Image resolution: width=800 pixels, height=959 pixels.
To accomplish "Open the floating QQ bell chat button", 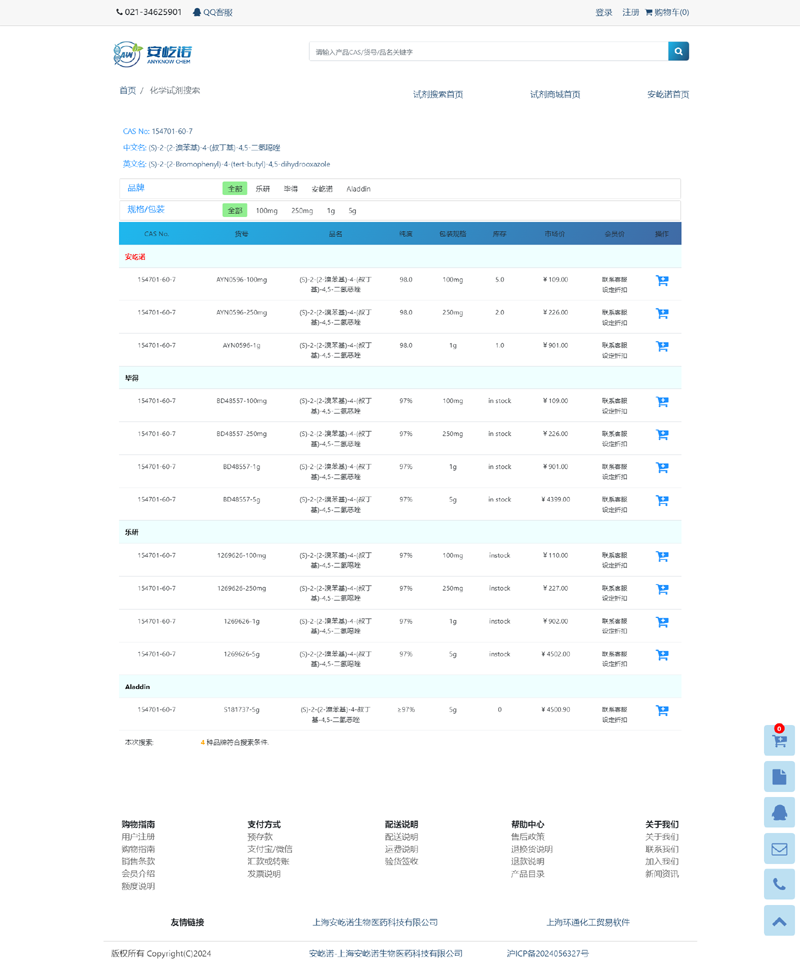I will tap(779, 812).
